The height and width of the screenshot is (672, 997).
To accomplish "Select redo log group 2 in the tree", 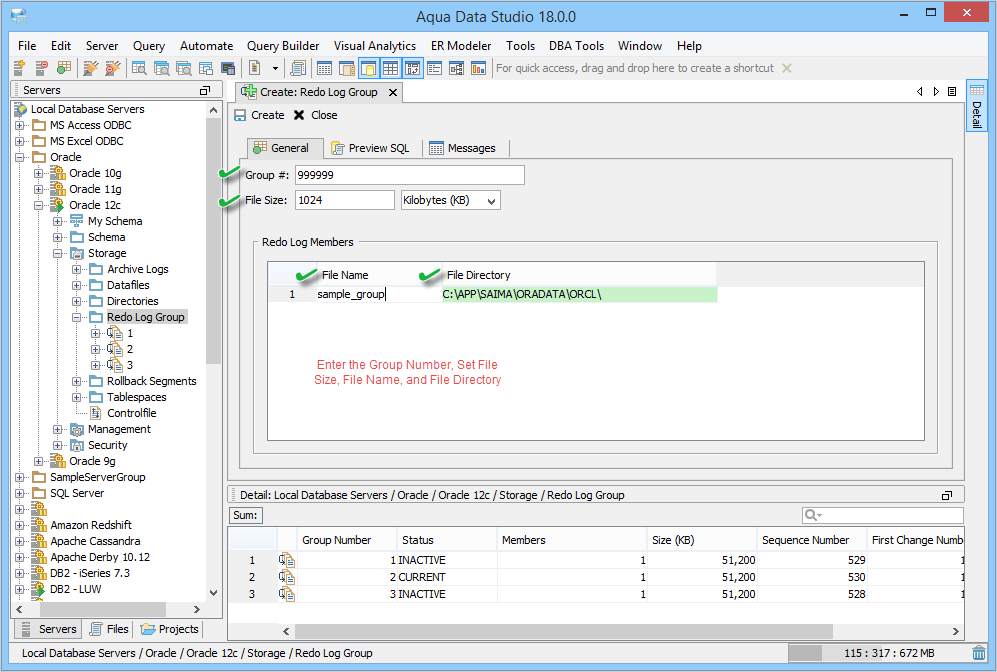I will 130,349.
